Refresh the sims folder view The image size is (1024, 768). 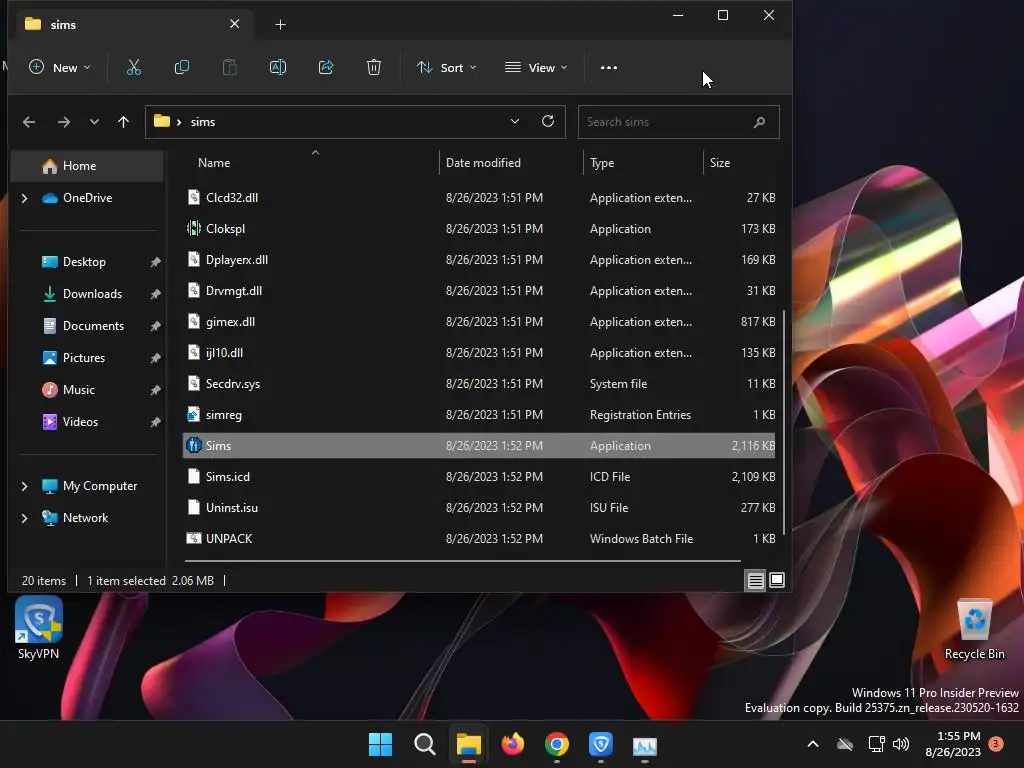(x=548, y=121)
